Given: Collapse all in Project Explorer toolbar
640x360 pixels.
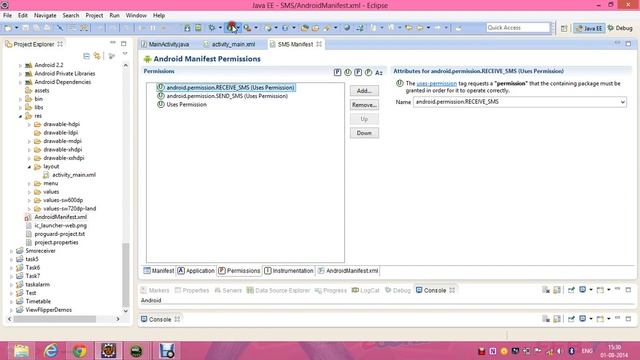Looking at the screenshot, I should tap(86, 56).
